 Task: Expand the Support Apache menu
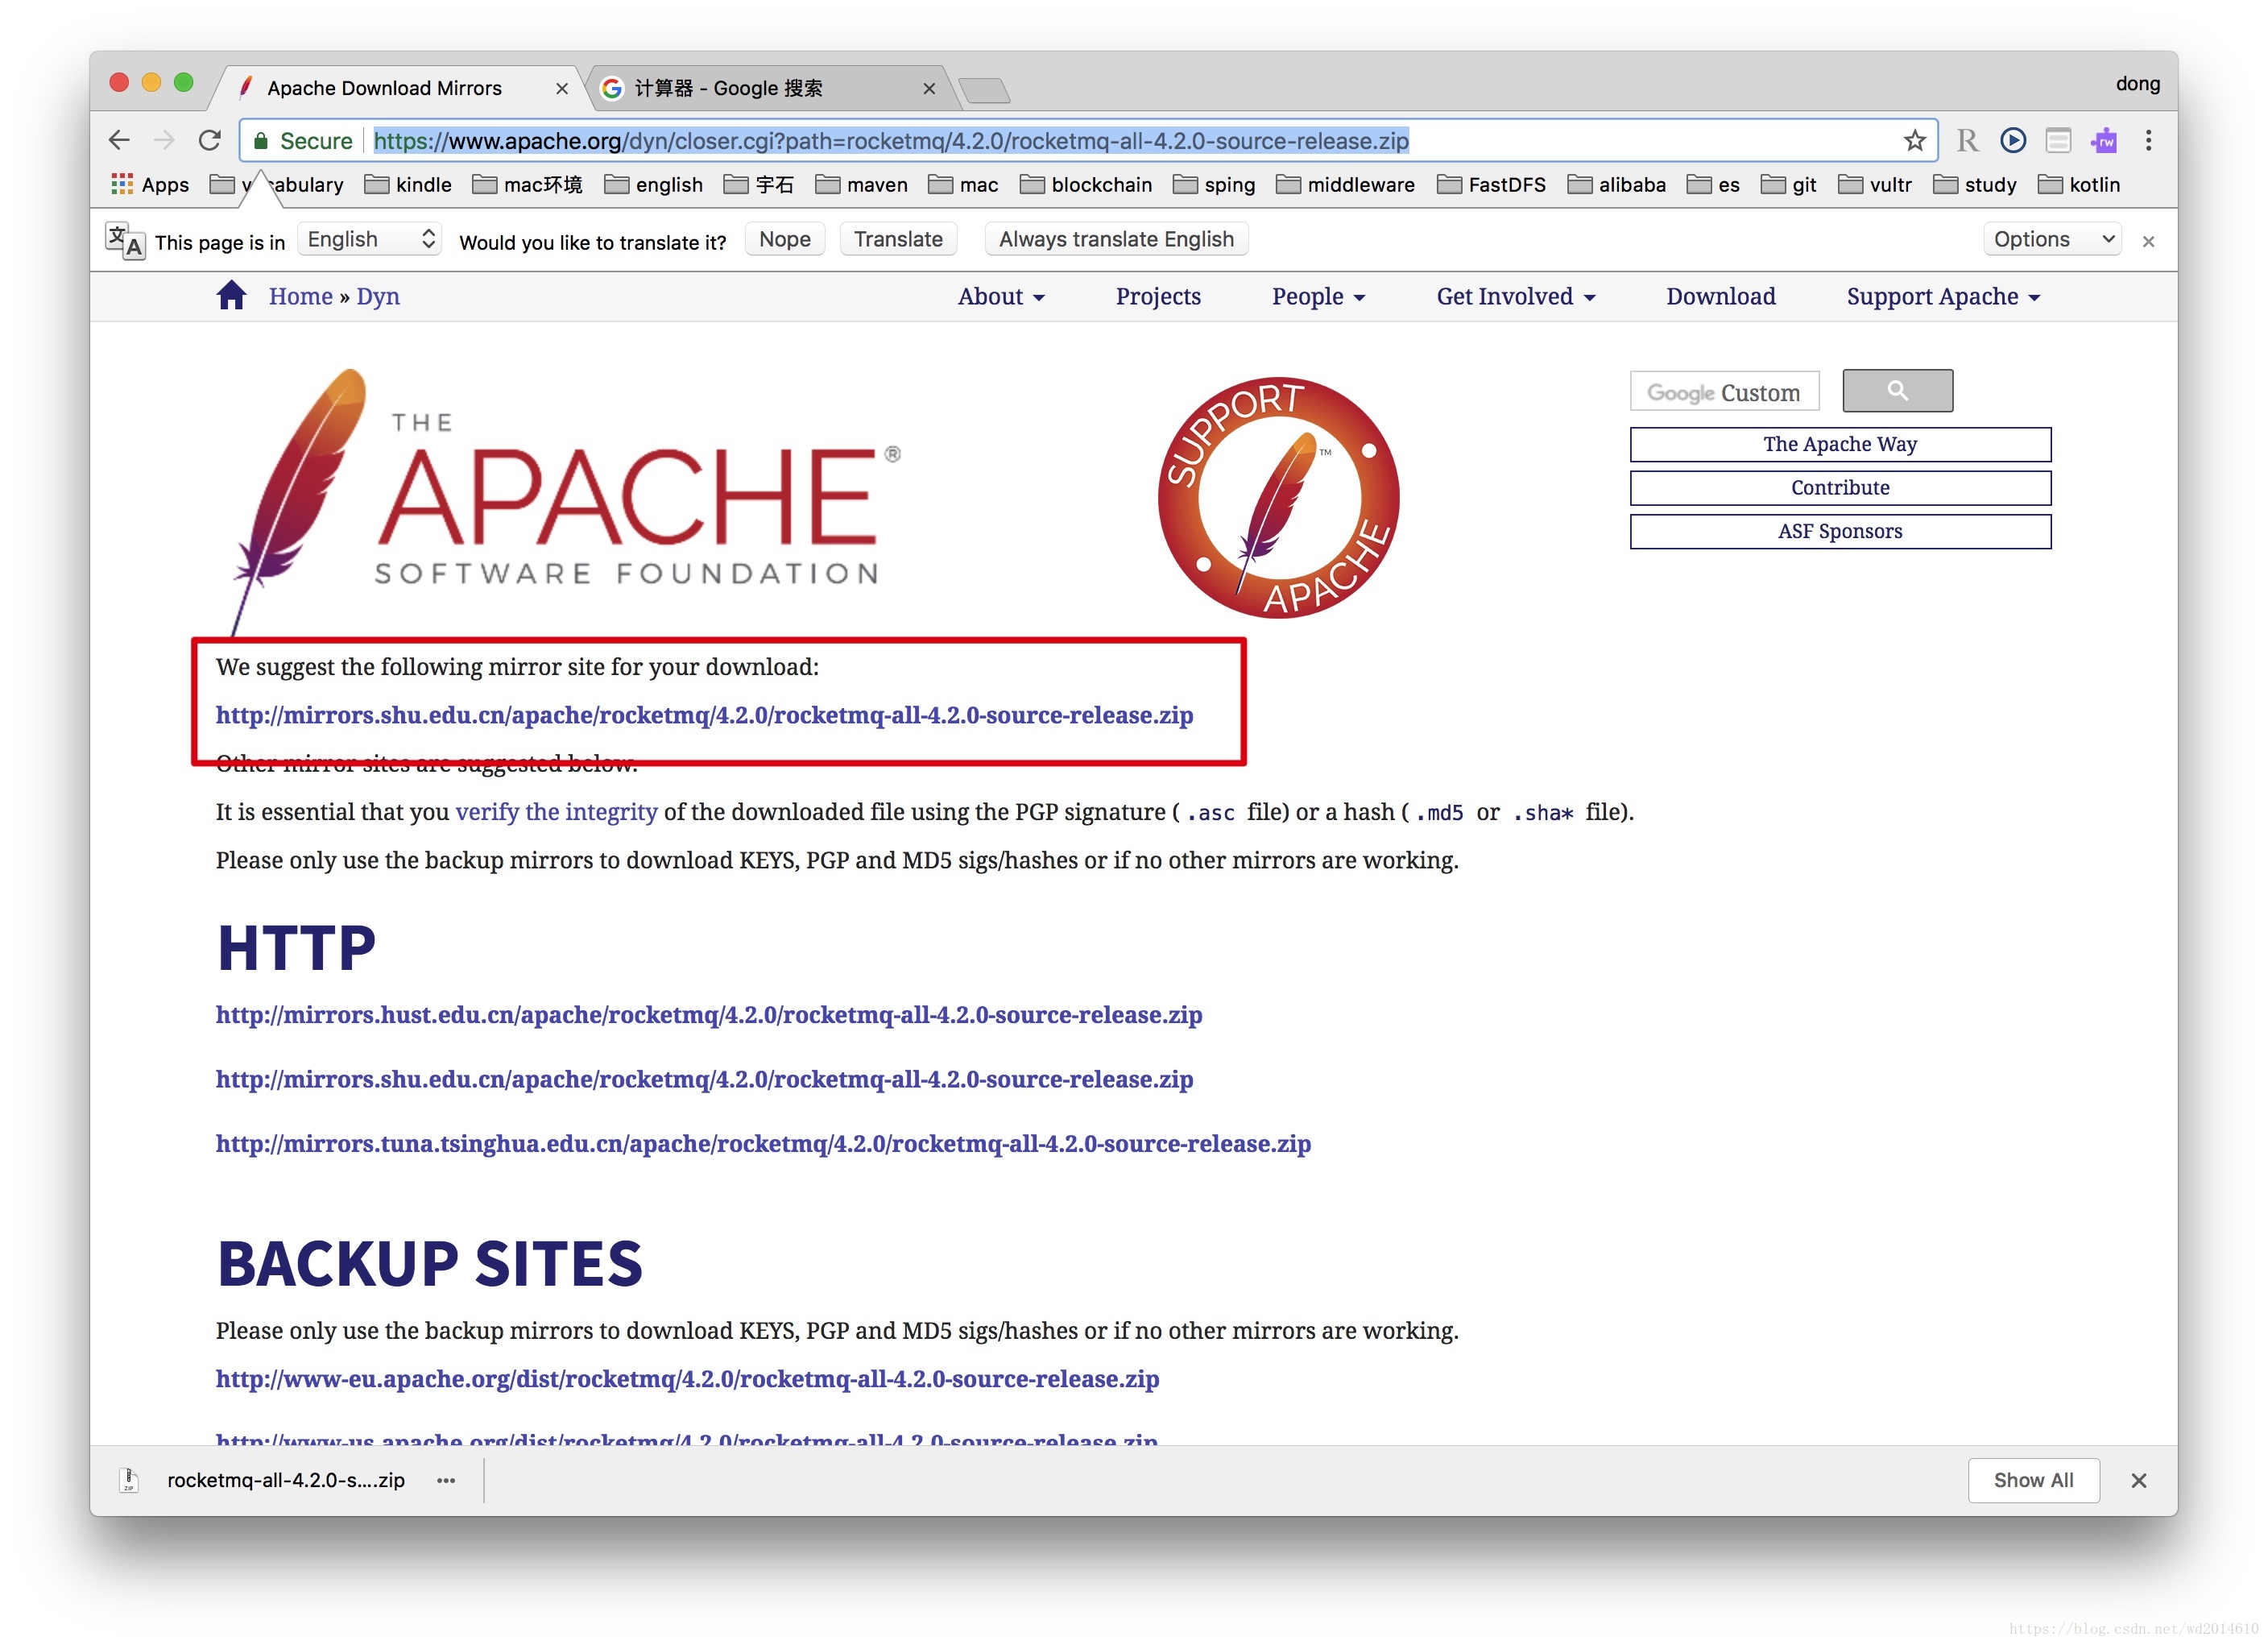1943,296
